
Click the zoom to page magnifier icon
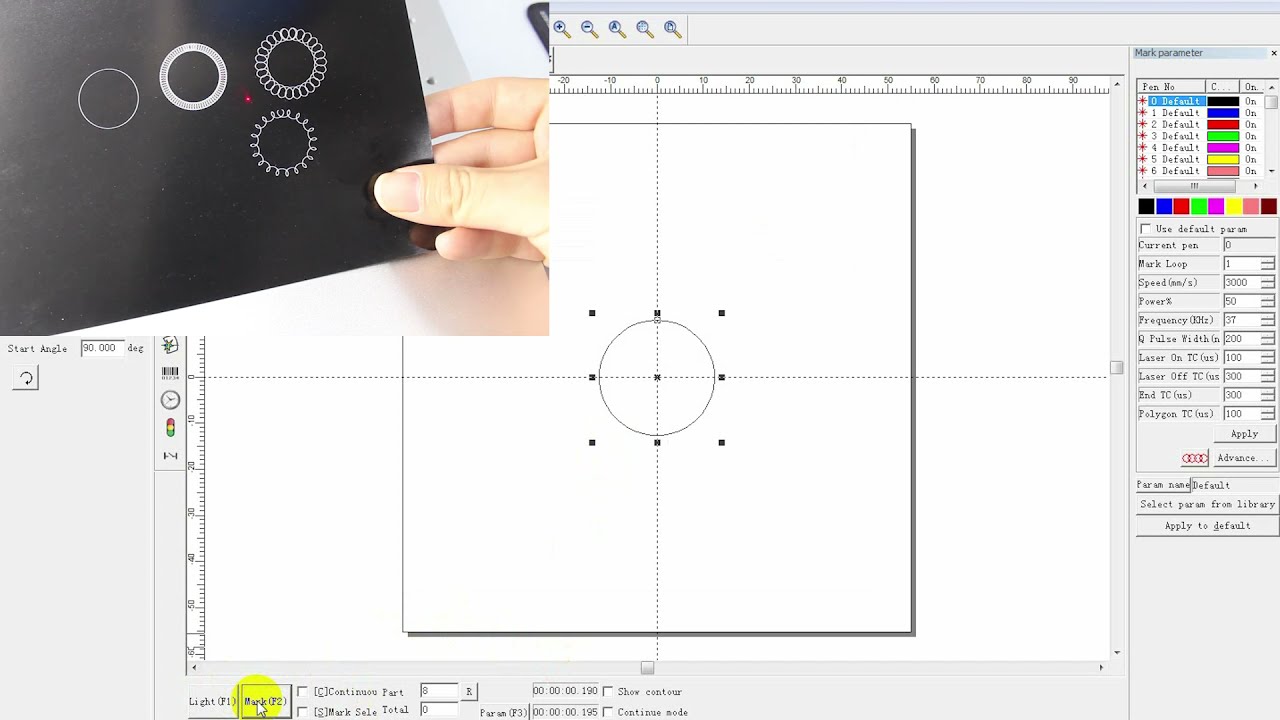click(673, 29)
